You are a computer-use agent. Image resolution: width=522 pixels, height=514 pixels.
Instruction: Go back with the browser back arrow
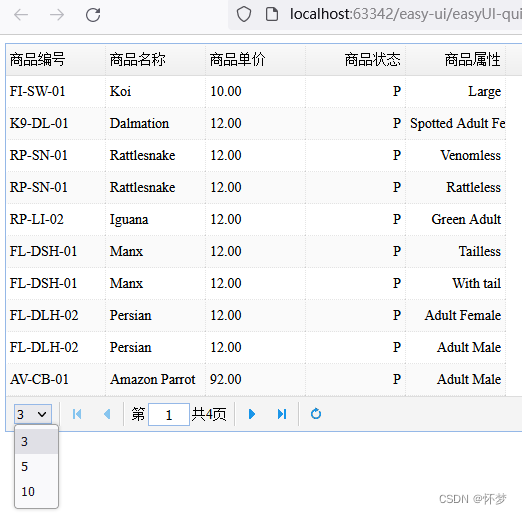click(x=21, y=15)
